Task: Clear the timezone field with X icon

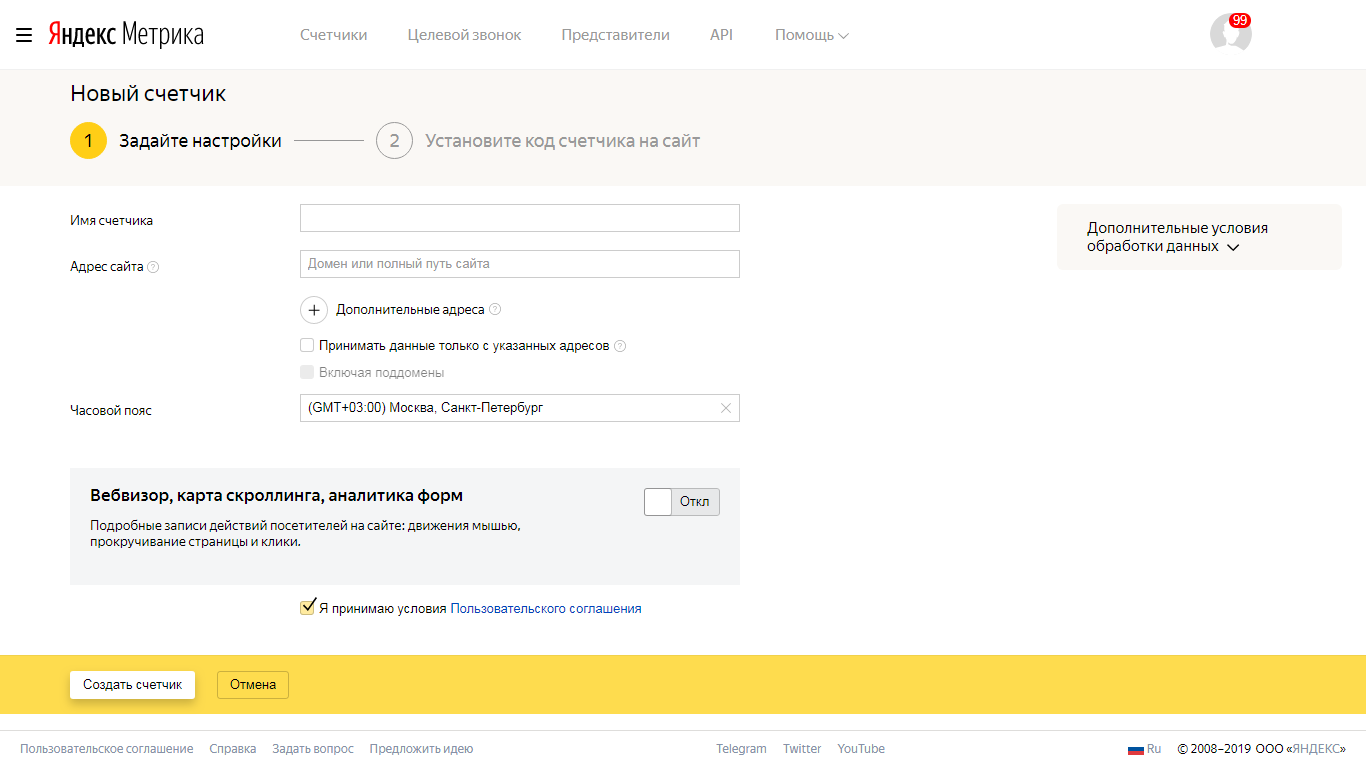Action: pyautogui.click(x=726, y=408)
